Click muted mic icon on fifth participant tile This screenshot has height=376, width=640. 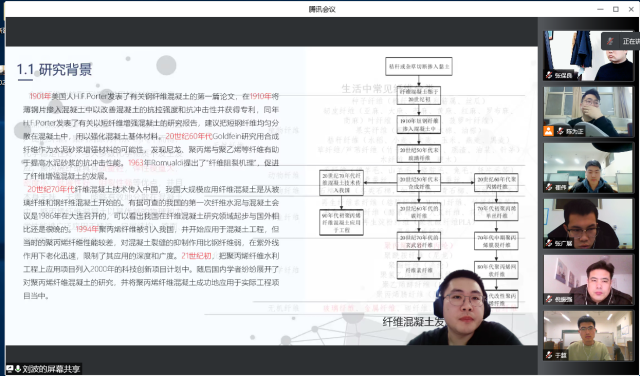click(550, 299)
